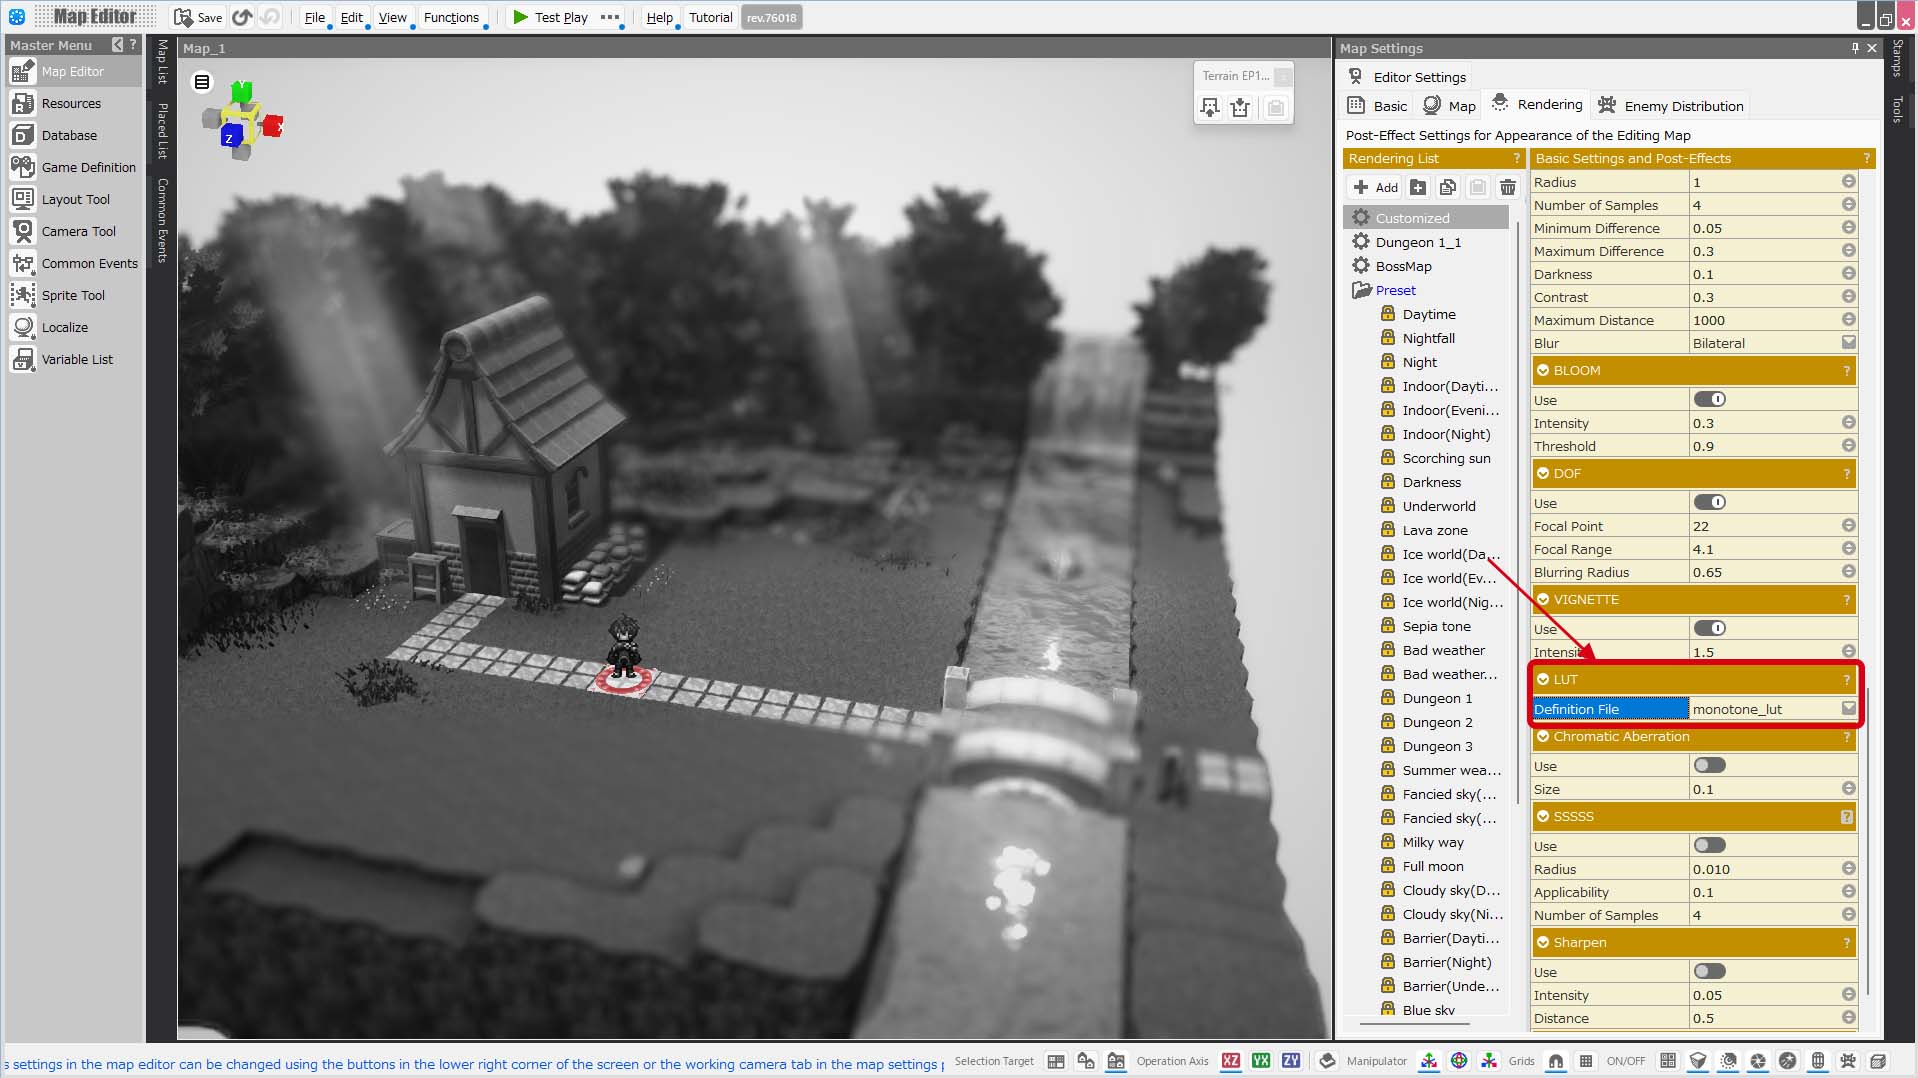Collapse the BLOOM section
1918x1078 pixels.
point(1543,370)
